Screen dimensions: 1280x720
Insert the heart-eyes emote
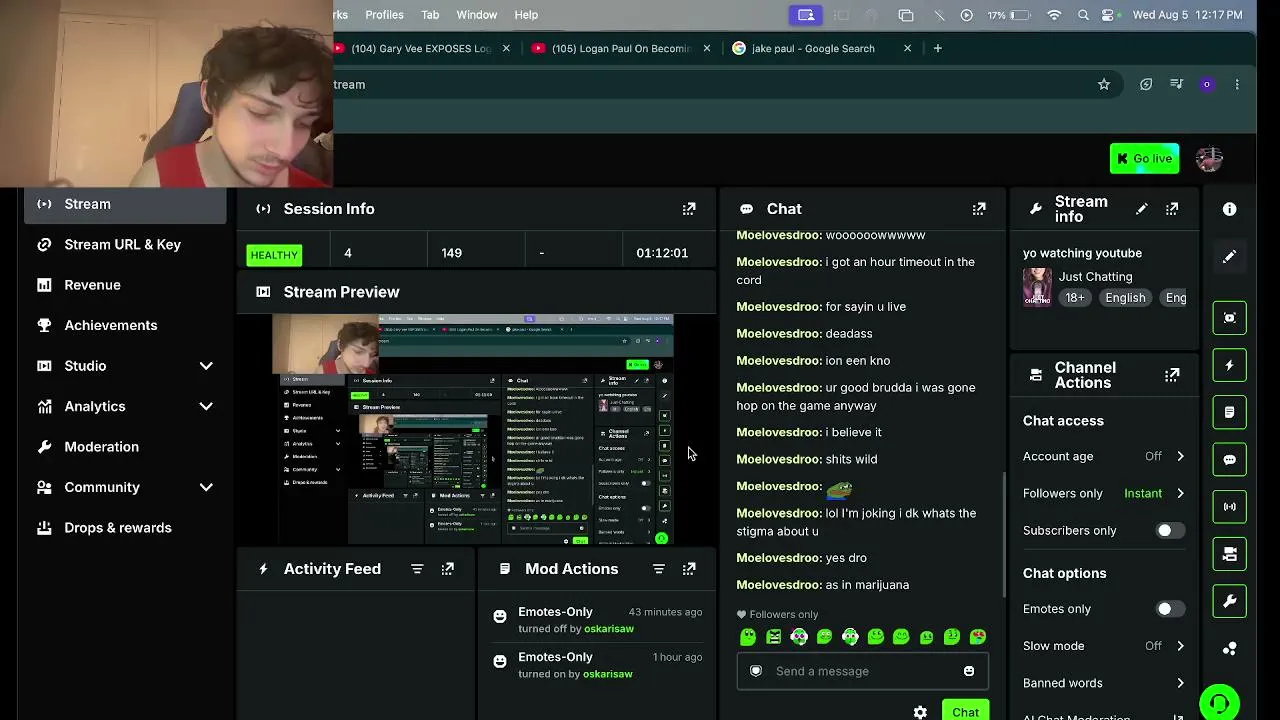[977, 637]
